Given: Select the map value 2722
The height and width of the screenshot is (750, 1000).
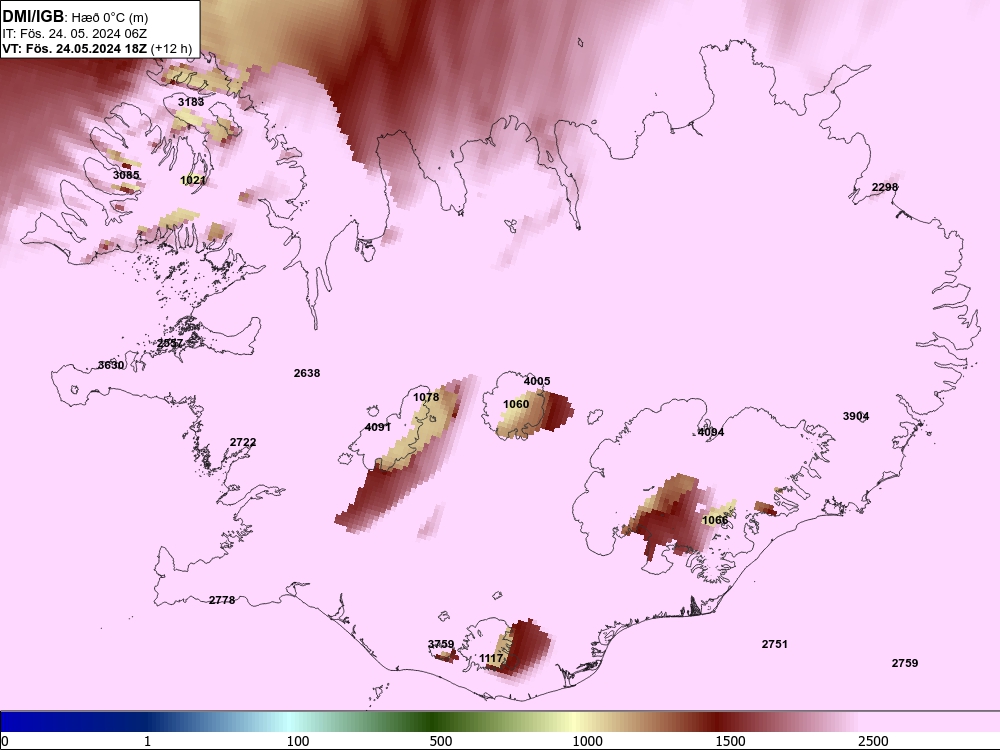Looking at the screenshot, I should pyautogui.click(x=243, y=442).
